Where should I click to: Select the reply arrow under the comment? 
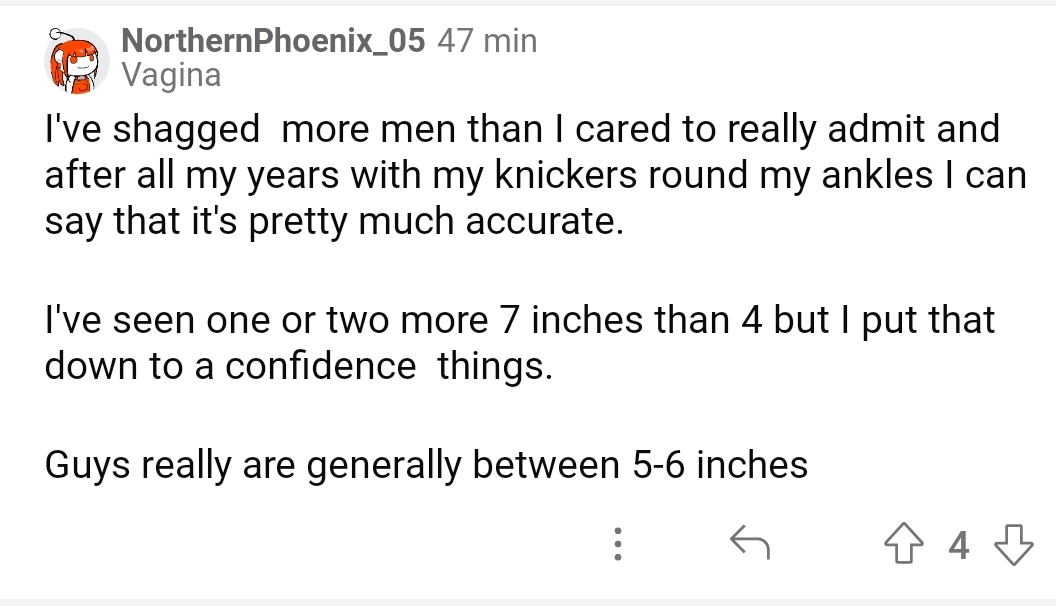click(x=751, y=543)
